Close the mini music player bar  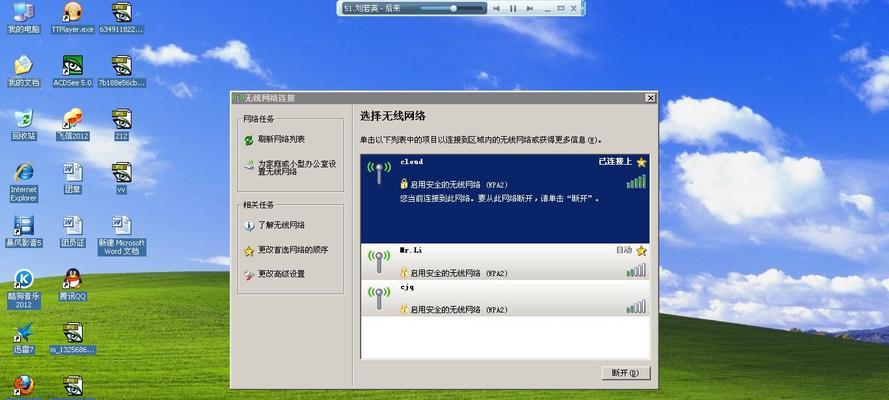[x=574, y=8]
